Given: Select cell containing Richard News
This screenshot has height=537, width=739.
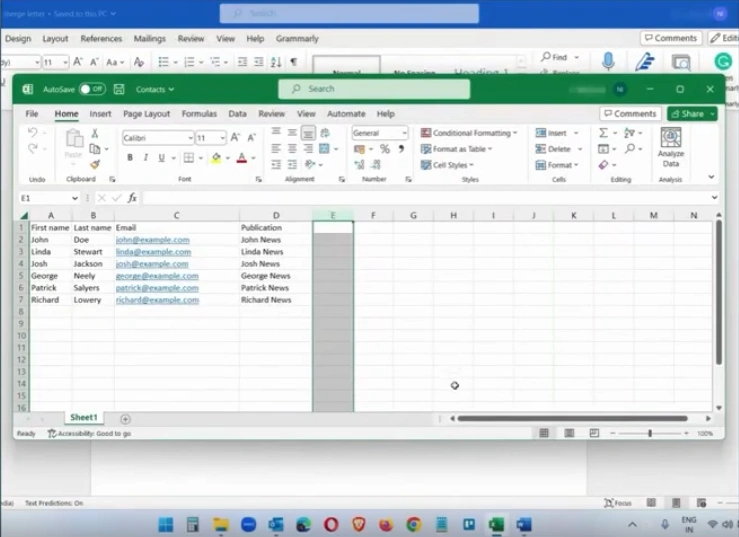Looking at the screenshot, I should coord(276,300).
